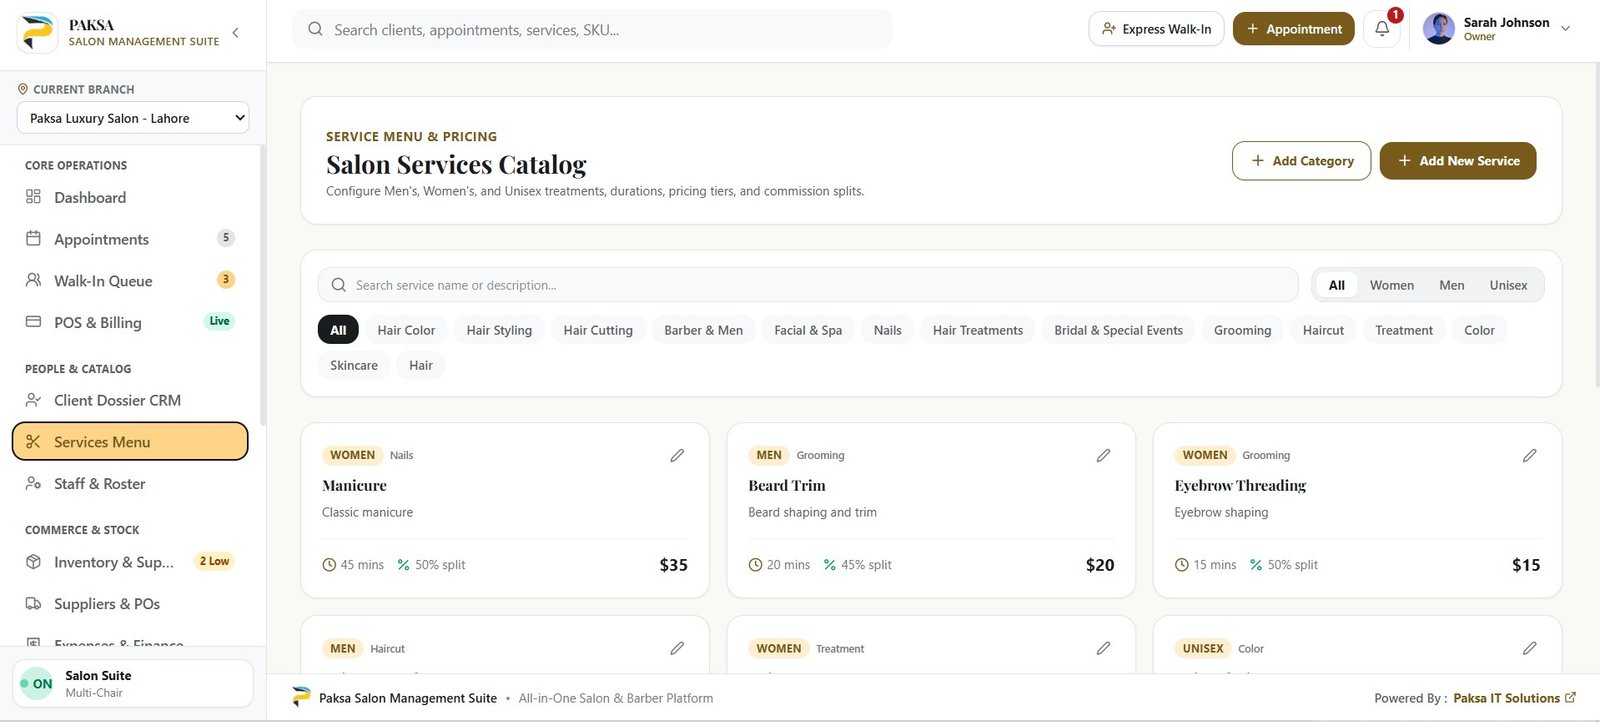
Task: Filter by Hair Cutting category
Action: (x=598, y=330)
